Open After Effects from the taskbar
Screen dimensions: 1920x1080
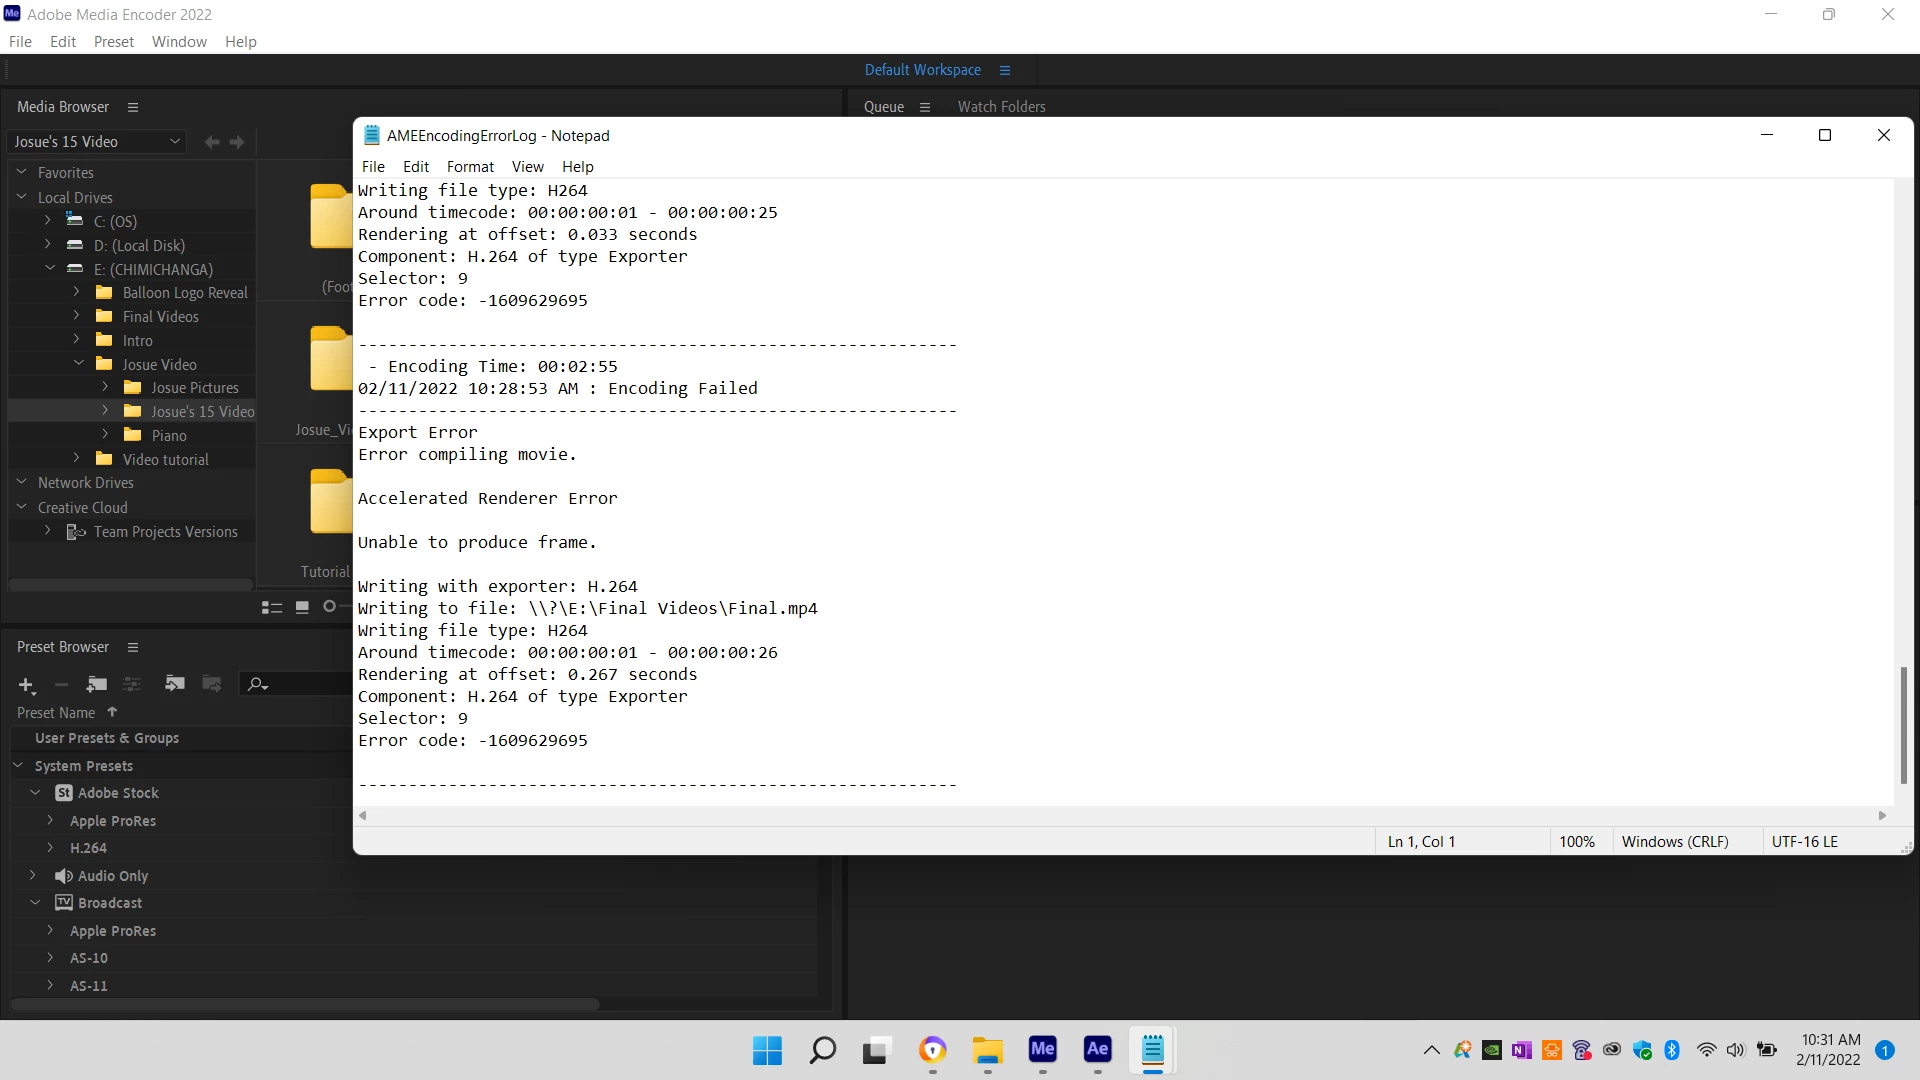pyautogui.click(x=1097, y=1049)
